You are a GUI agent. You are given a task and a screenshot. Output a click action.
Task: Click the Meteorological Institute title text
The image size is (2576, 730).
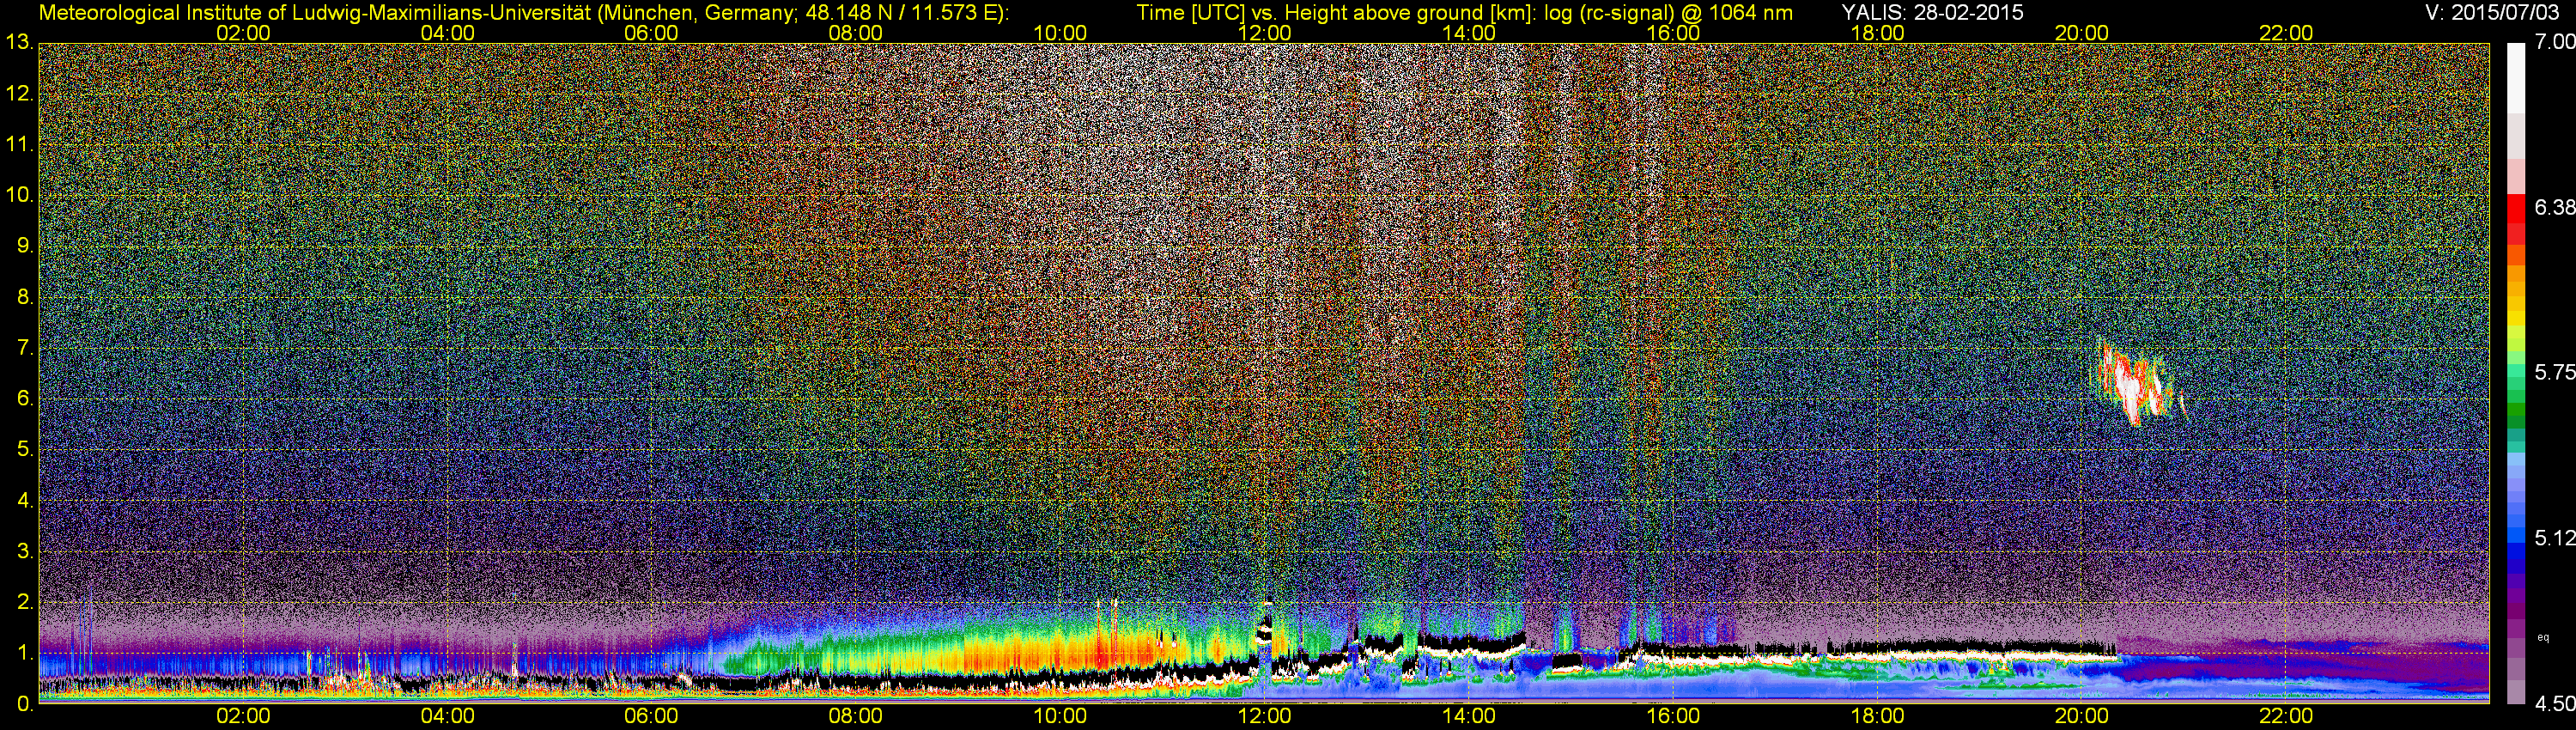click(523, 12)
